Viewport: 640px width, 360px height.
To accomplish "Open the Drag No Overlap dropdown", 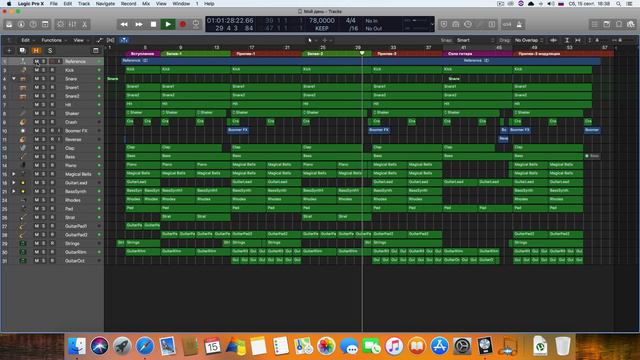I will (529, 40).
